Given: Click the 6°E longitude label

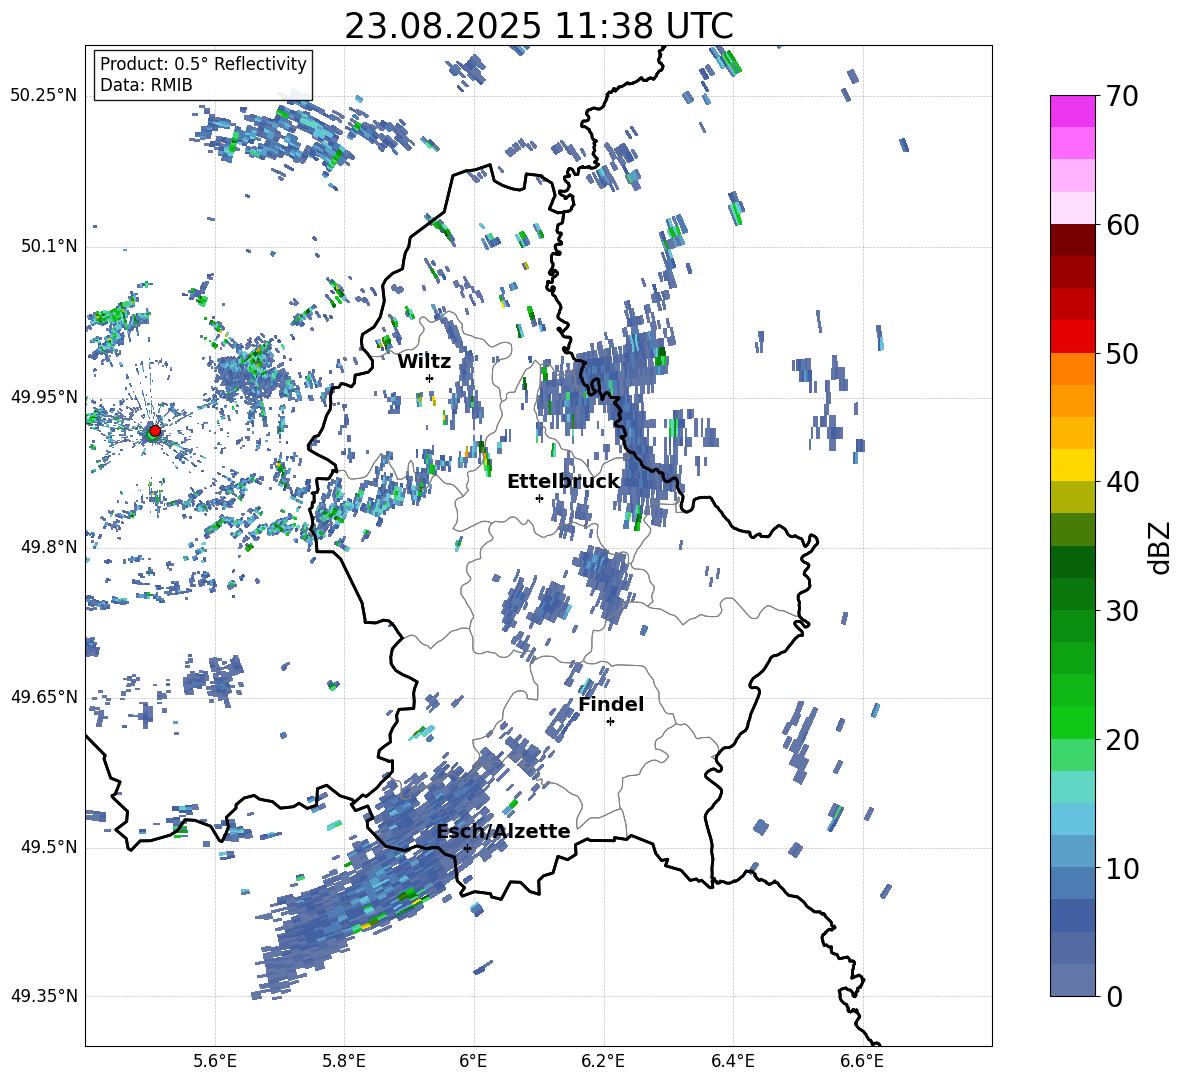Looking at the screenshot, I should pyautogui.click(x=473, y=1061).
